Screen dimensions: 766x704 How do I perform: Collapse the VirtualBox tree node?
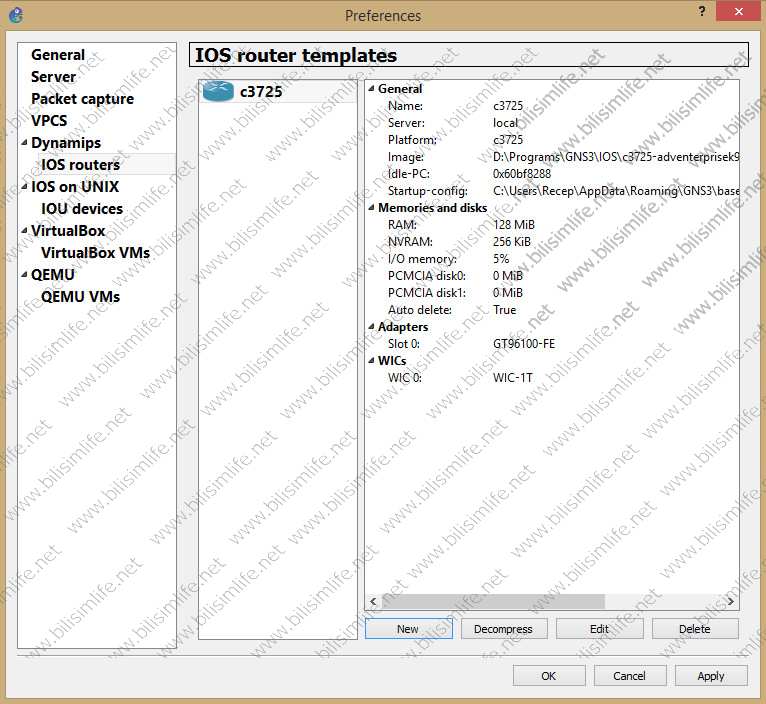coord(24,231)
